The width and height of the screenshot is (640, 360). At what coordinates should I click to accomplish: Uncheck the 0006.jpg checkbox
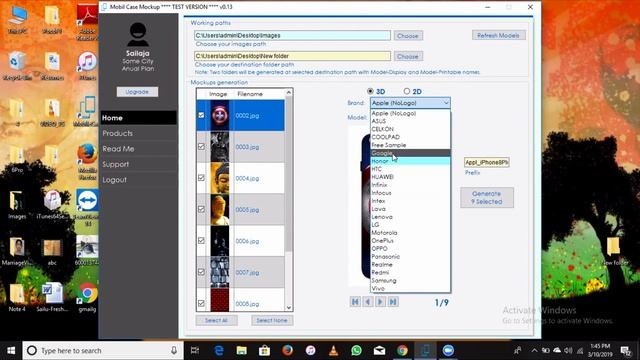click(x=201, y=241)
